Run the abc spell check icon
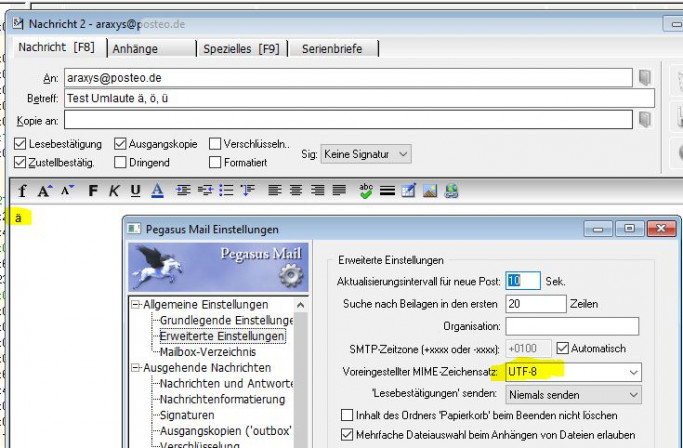Image resolution: width=683 pixels, height=448 pixels. 366,190
